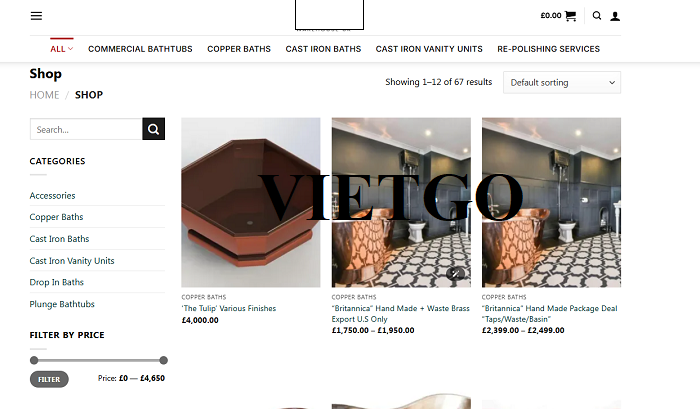The width and height of the screenshot is (700, 409).
Task: Open the Commercial Bathtubs menu item
Action: click(x=140, y=49)
